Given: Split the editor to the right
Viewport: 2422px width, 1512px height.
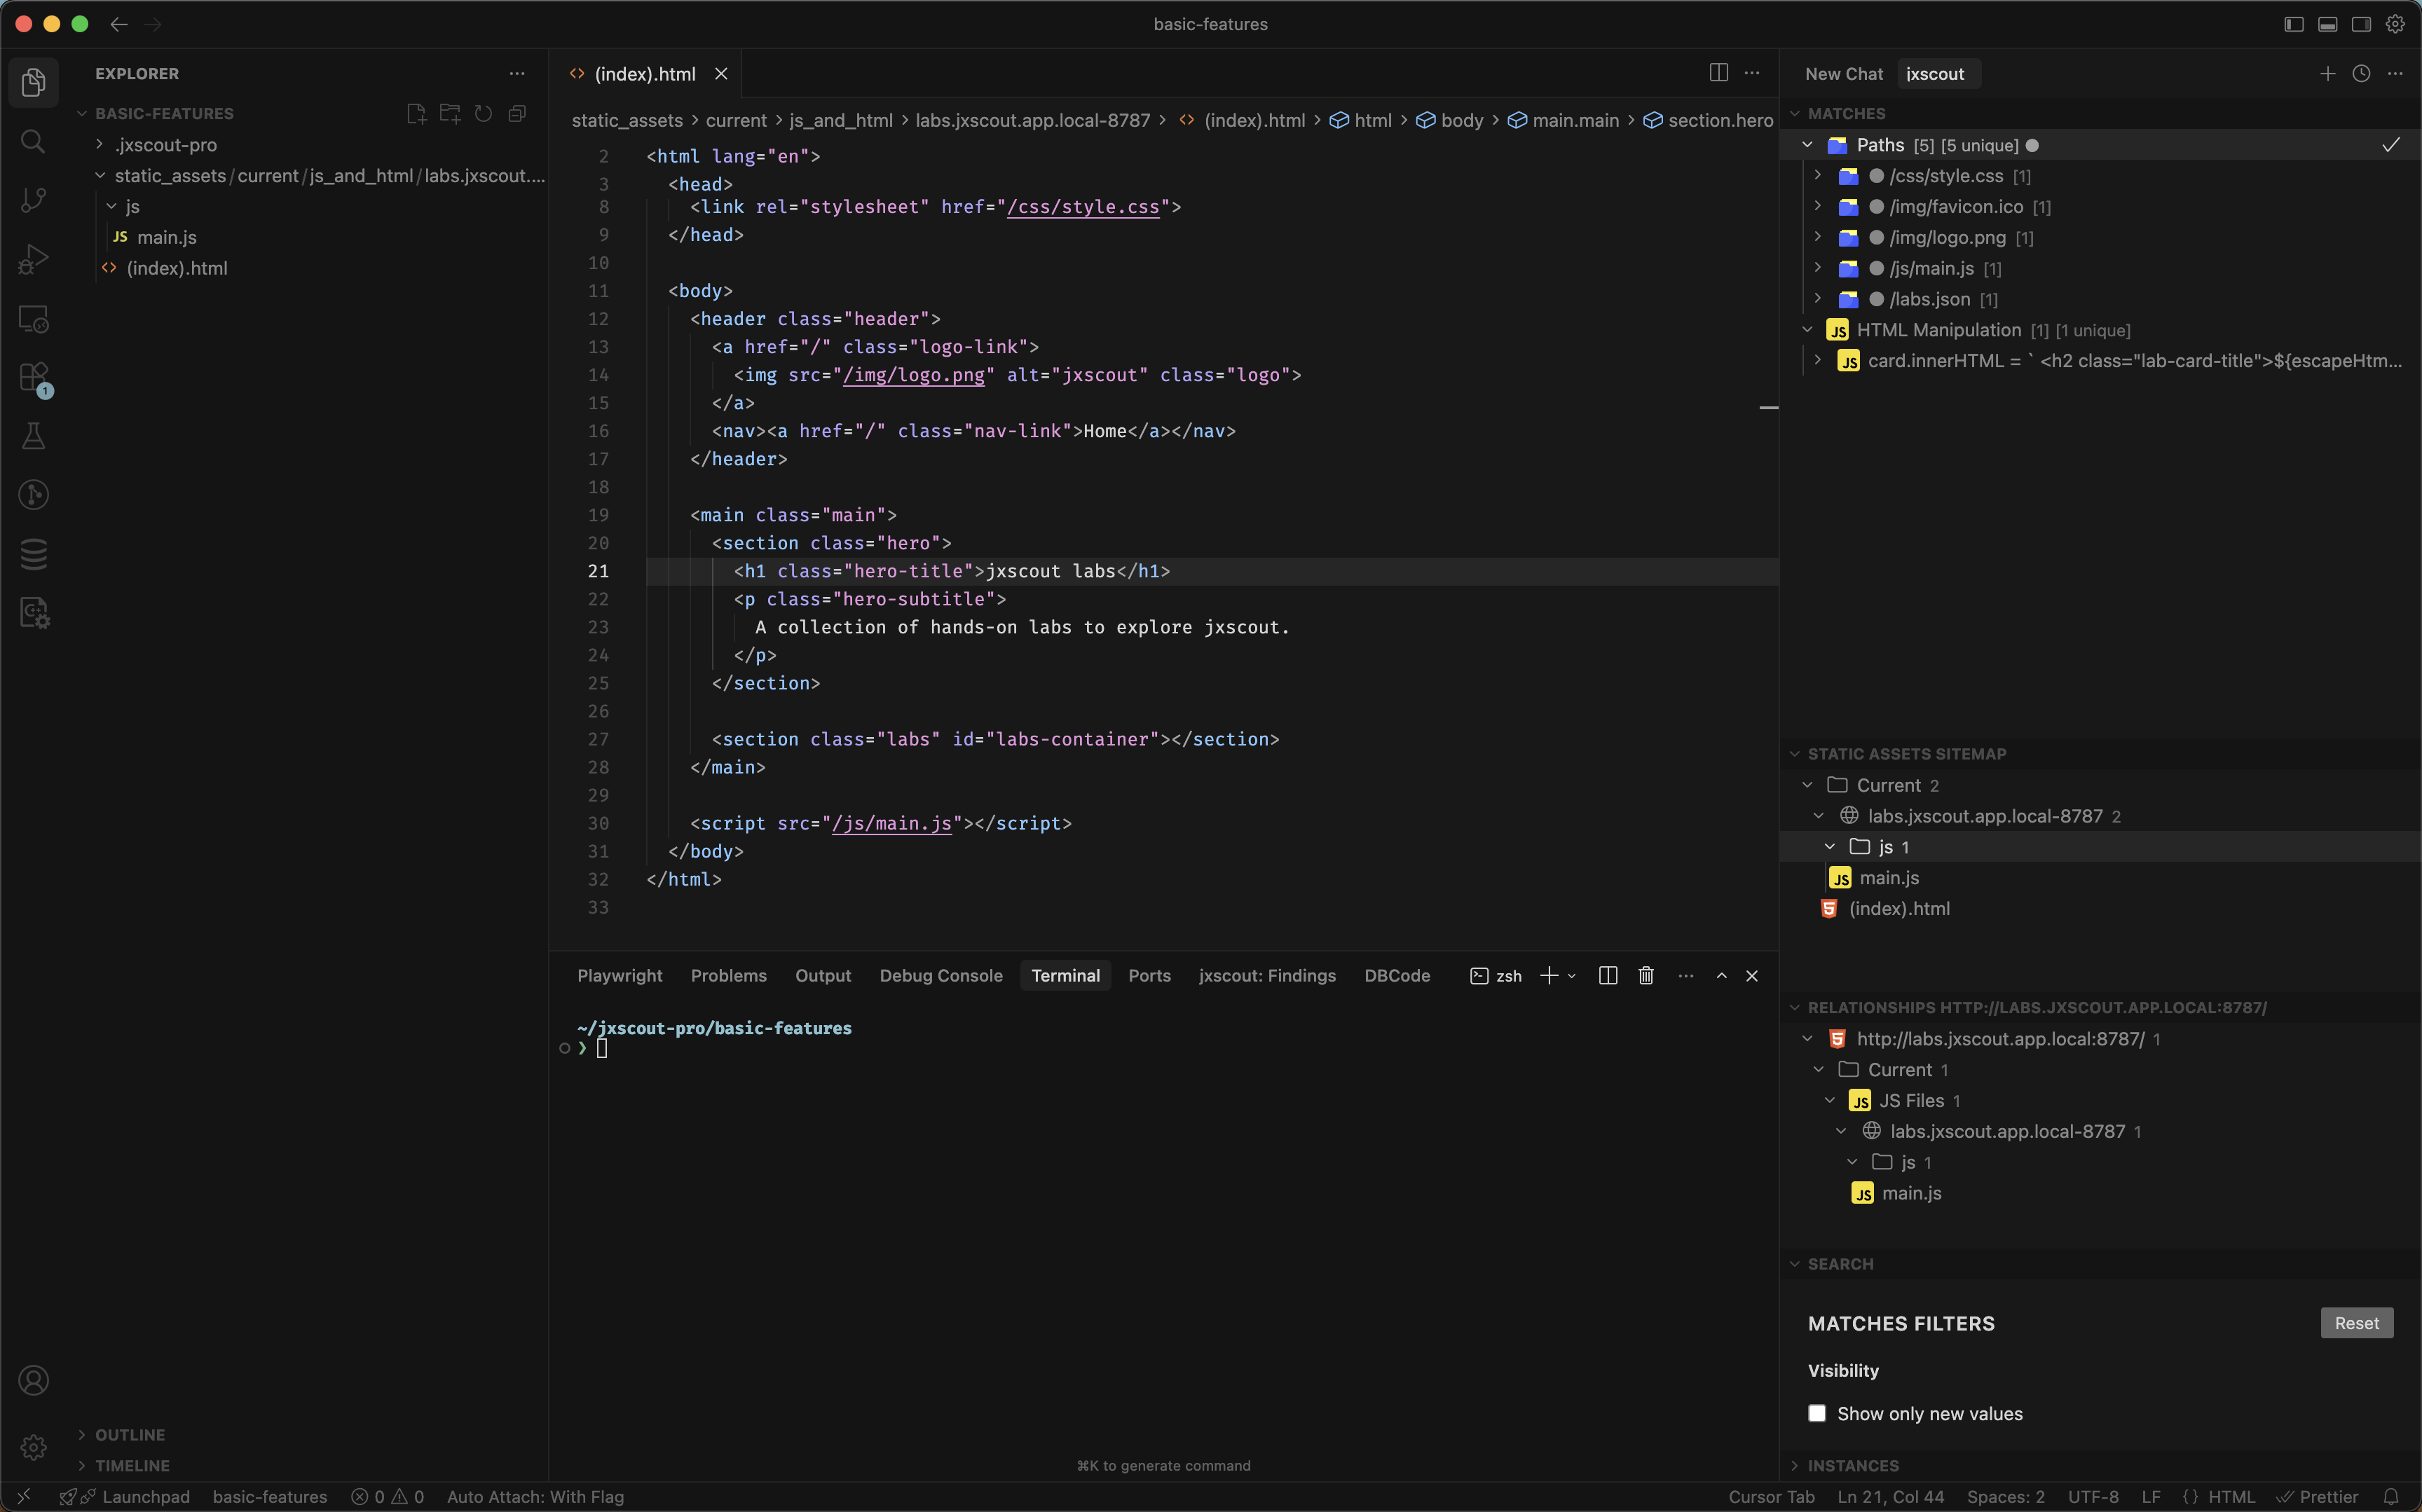Looking at the screenshot, I should [1718, 73].
